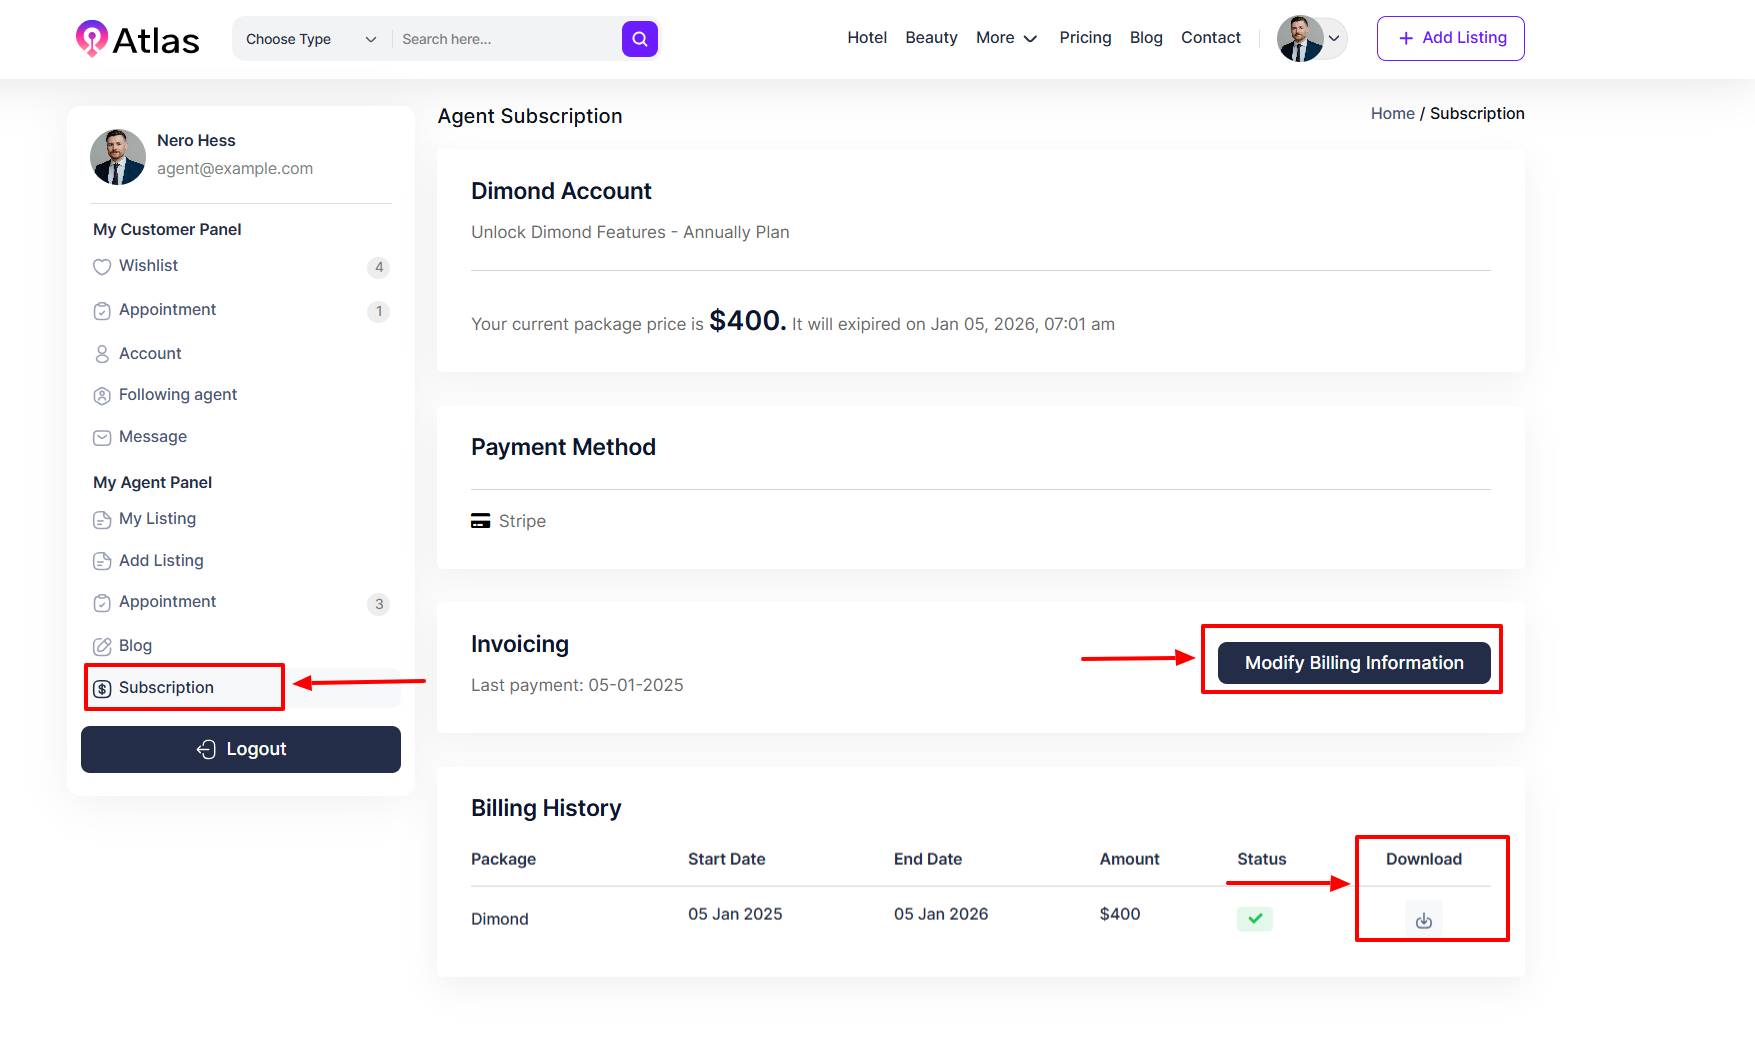
Task: Open Blog in the agent panel
Action: coord(135,646)
